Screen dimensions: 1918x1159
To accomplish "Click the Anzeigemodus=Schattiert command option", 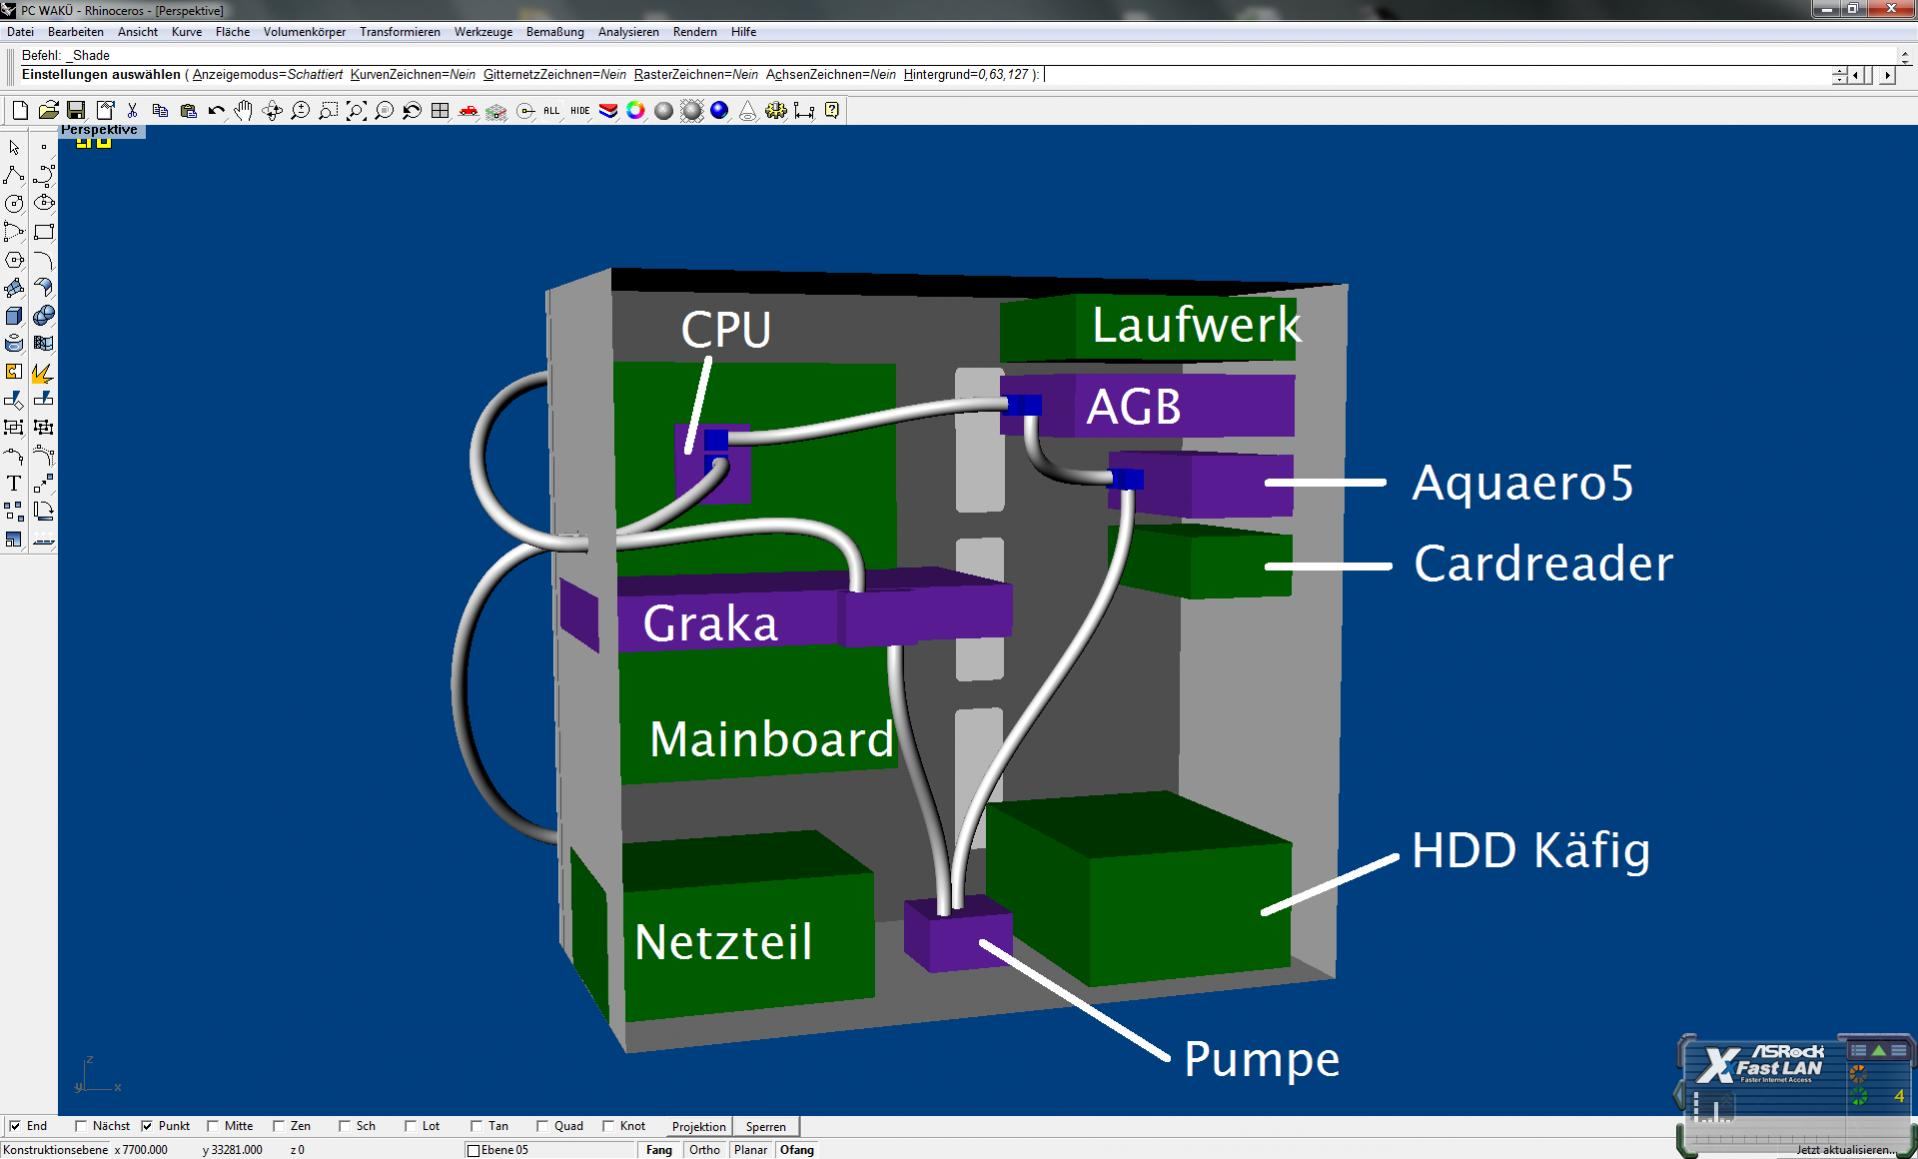I will coord(268,75).
